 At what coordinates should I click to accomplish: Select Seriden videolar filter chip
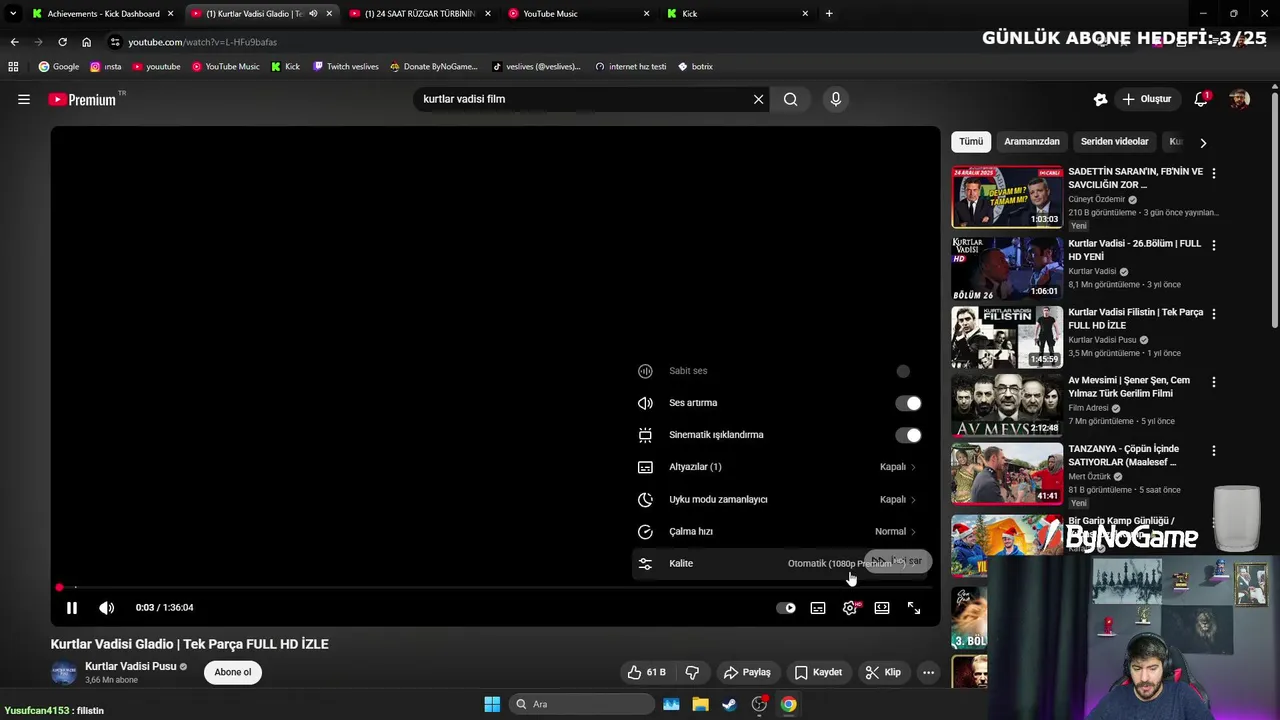tap(1114, 142)
